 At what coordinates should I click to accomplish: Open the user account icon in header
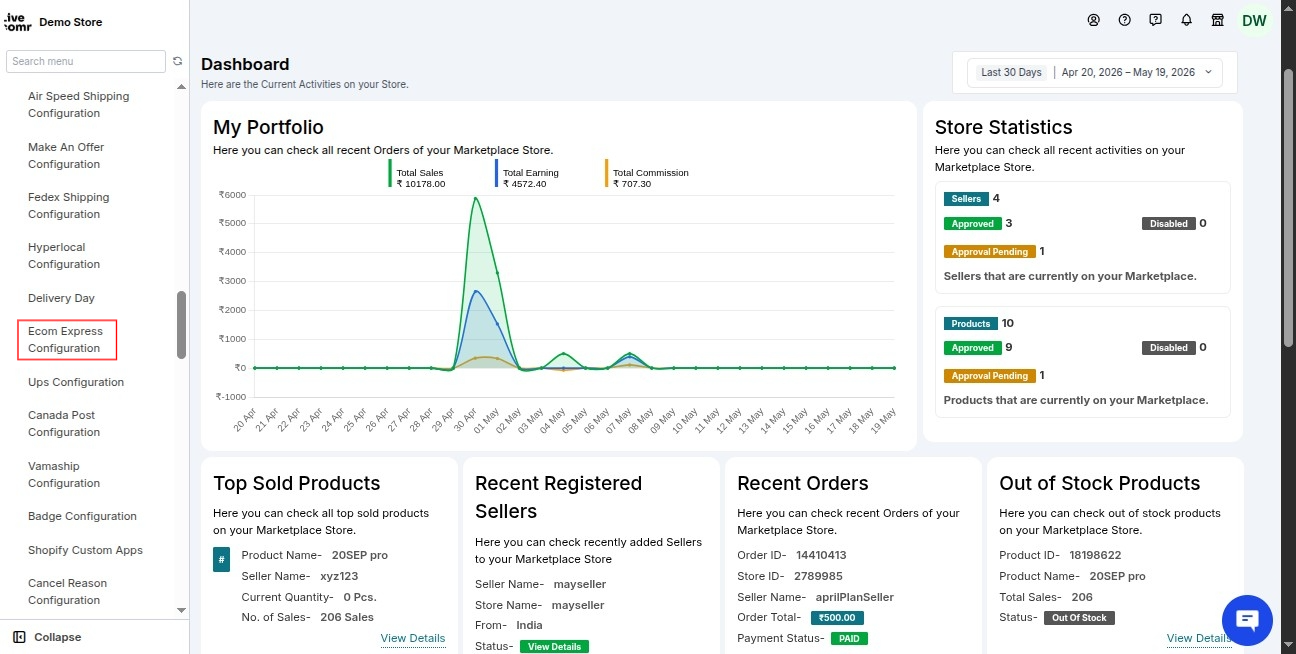(x=1093, y=20)
